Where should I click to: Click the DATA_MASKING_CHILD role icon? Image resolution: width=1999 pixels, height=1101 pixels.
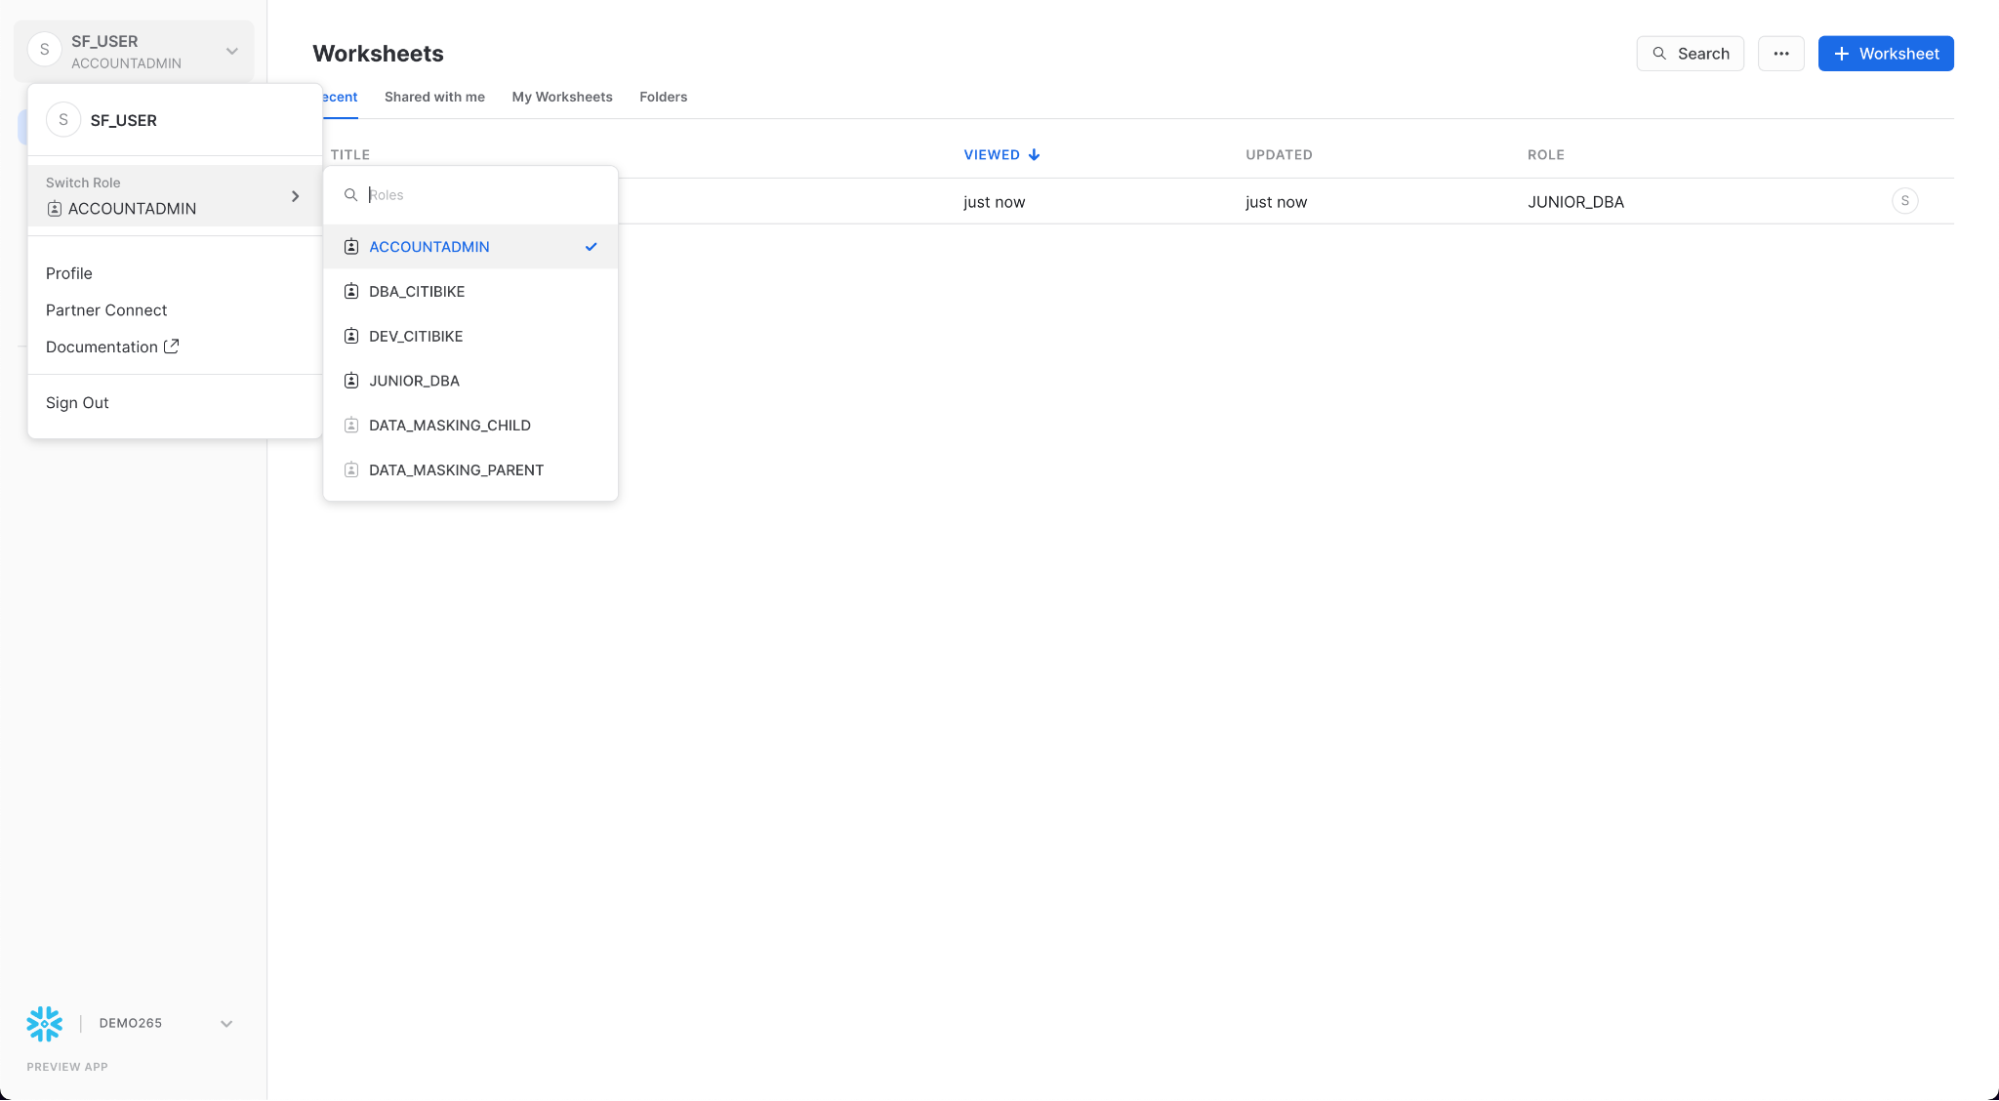point(351,424)
